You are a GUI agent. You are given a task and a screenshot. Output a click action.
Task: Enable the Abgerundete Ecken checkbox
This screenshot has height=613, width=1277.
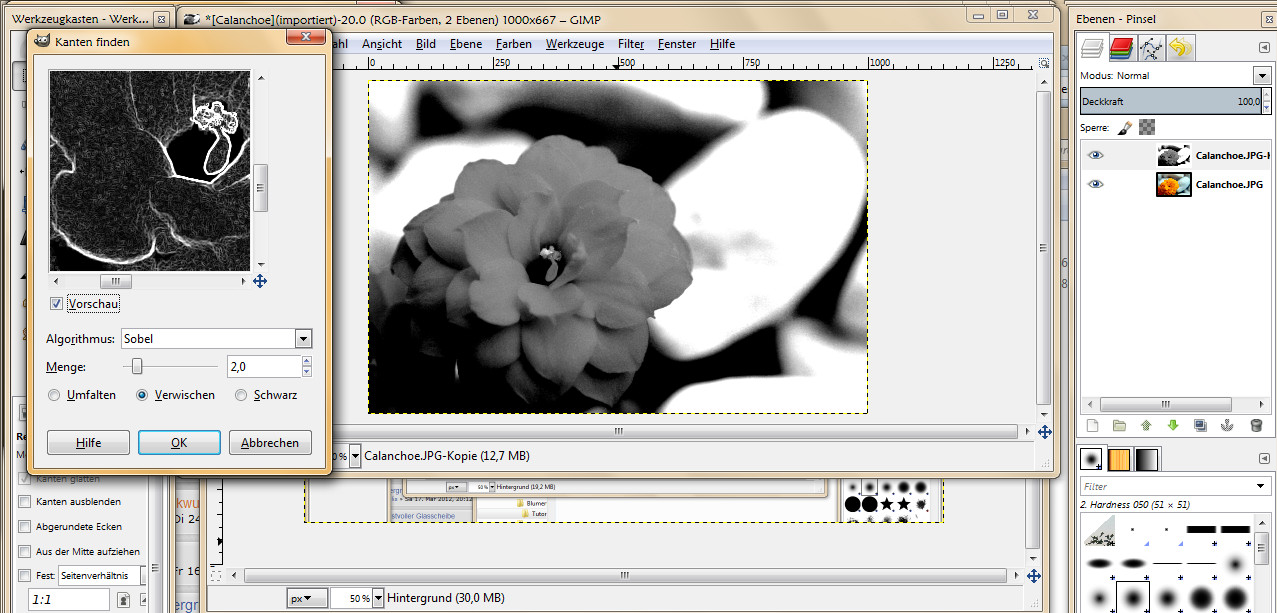pyautogui.click(x=25, y=526)
